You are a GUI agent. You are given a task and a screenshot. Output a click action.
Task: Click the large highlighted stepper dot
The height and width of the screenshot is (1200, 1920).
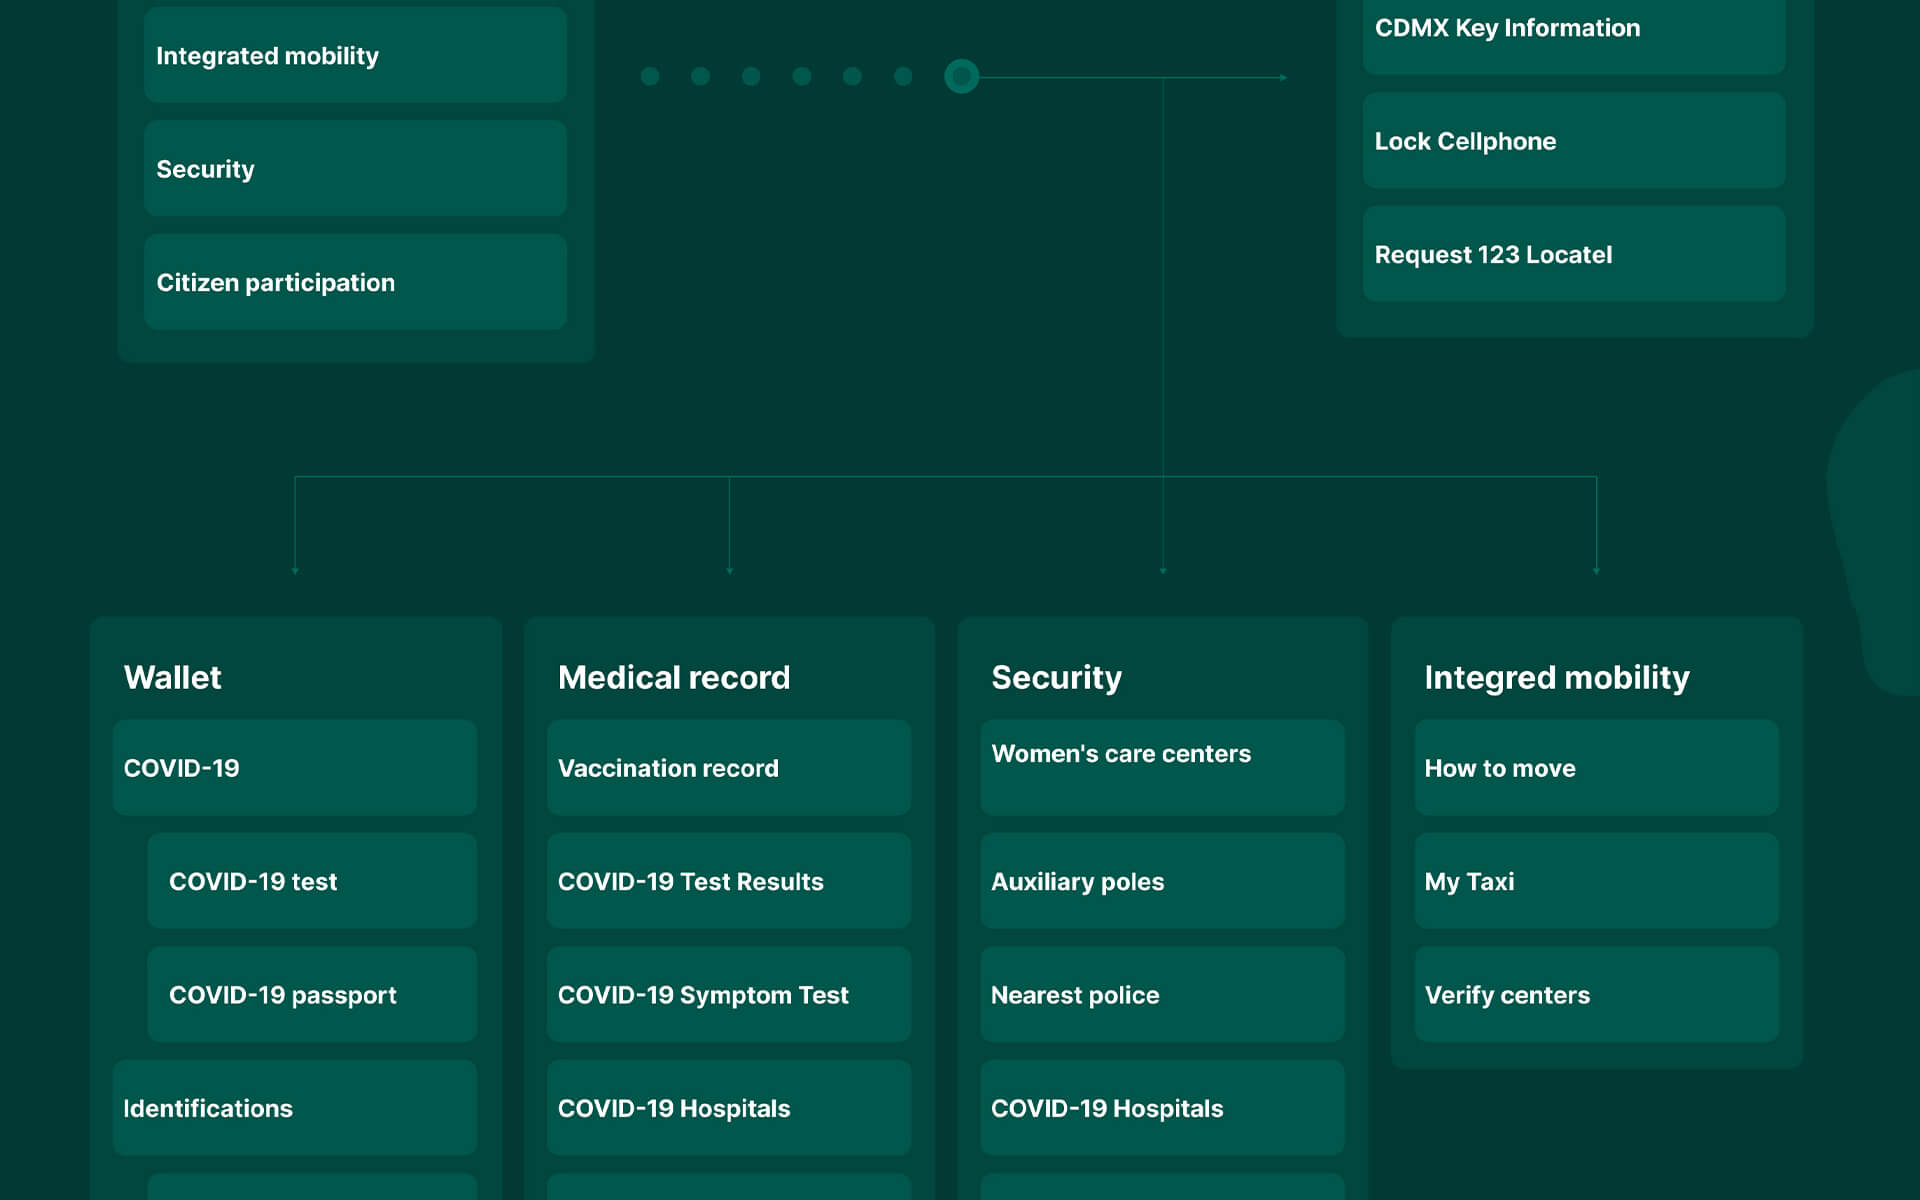(961, 76)
